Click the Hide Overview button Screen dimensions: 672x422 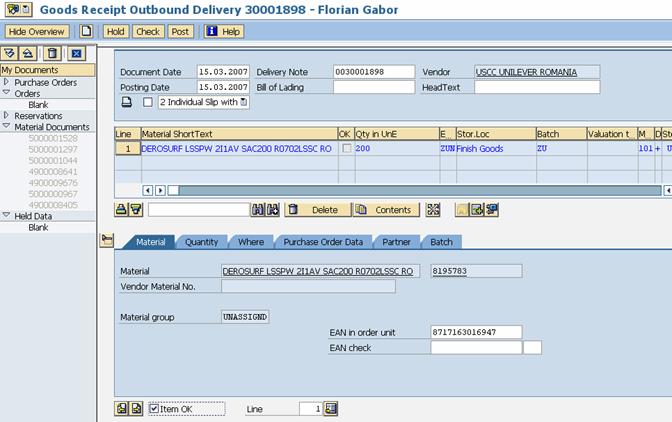(36, 31)
